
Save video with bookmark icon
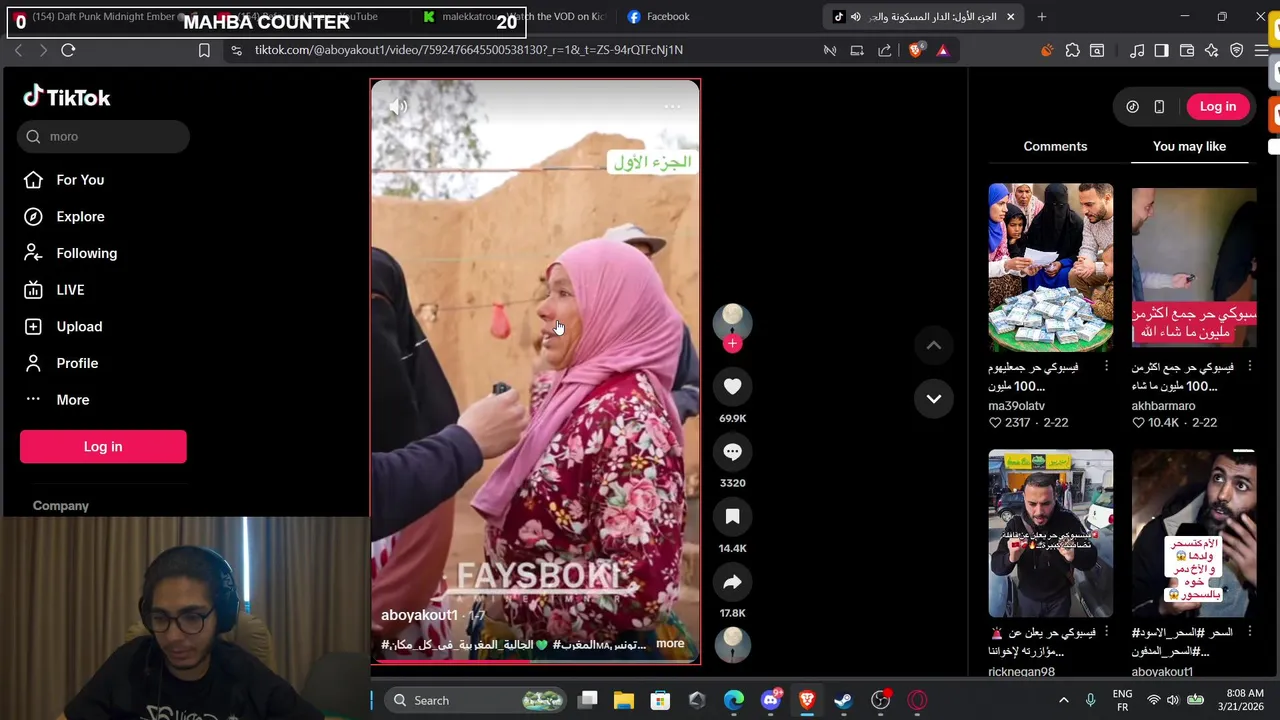point(732,517)
